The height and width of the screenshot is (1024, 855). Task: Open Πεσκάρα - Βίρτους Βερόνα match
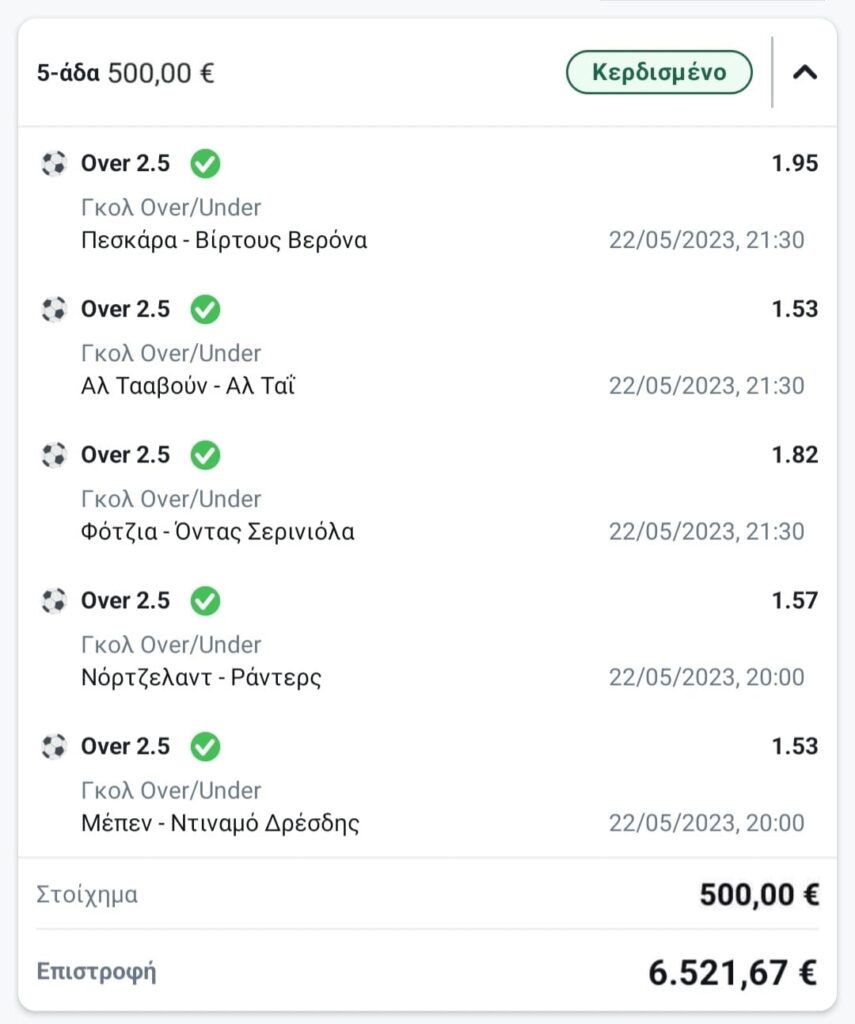tap(223, 241)
